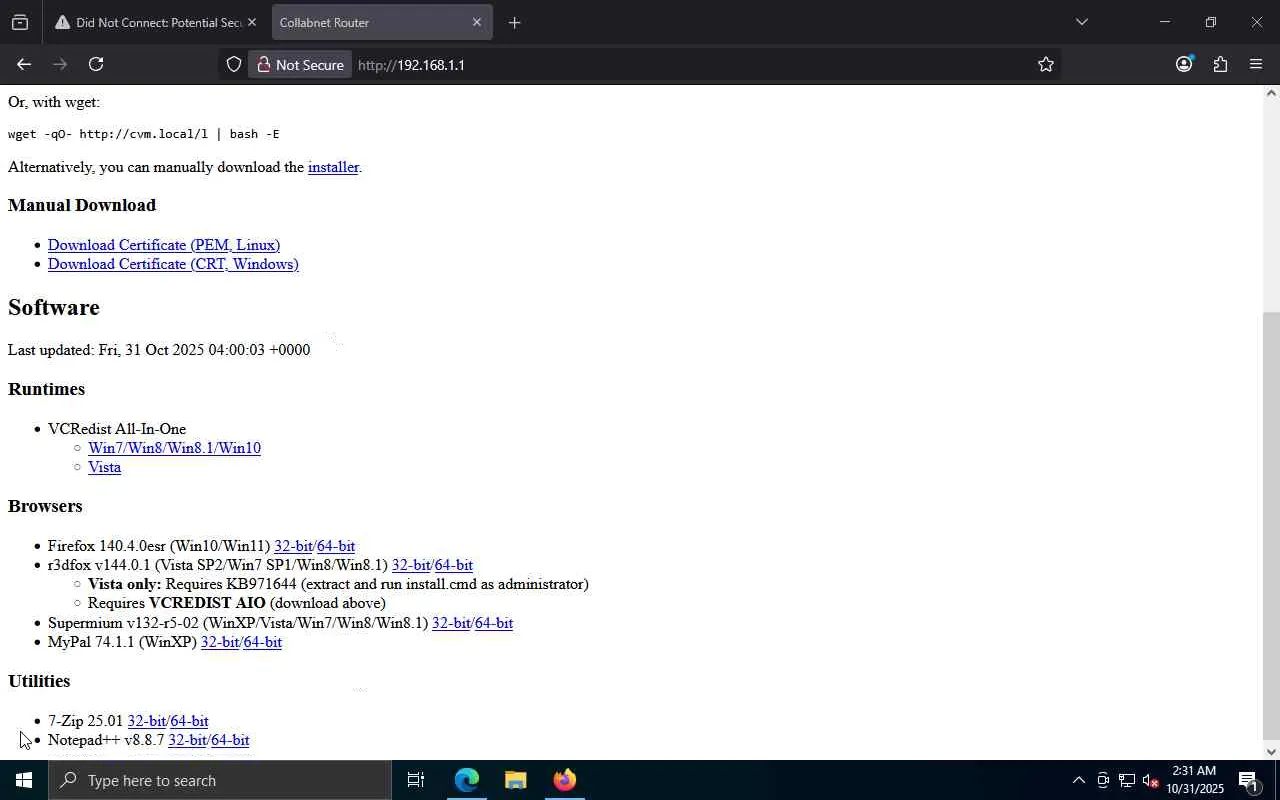
Task: Download Certificate CRT for Windows
Action: pos(173,264)
